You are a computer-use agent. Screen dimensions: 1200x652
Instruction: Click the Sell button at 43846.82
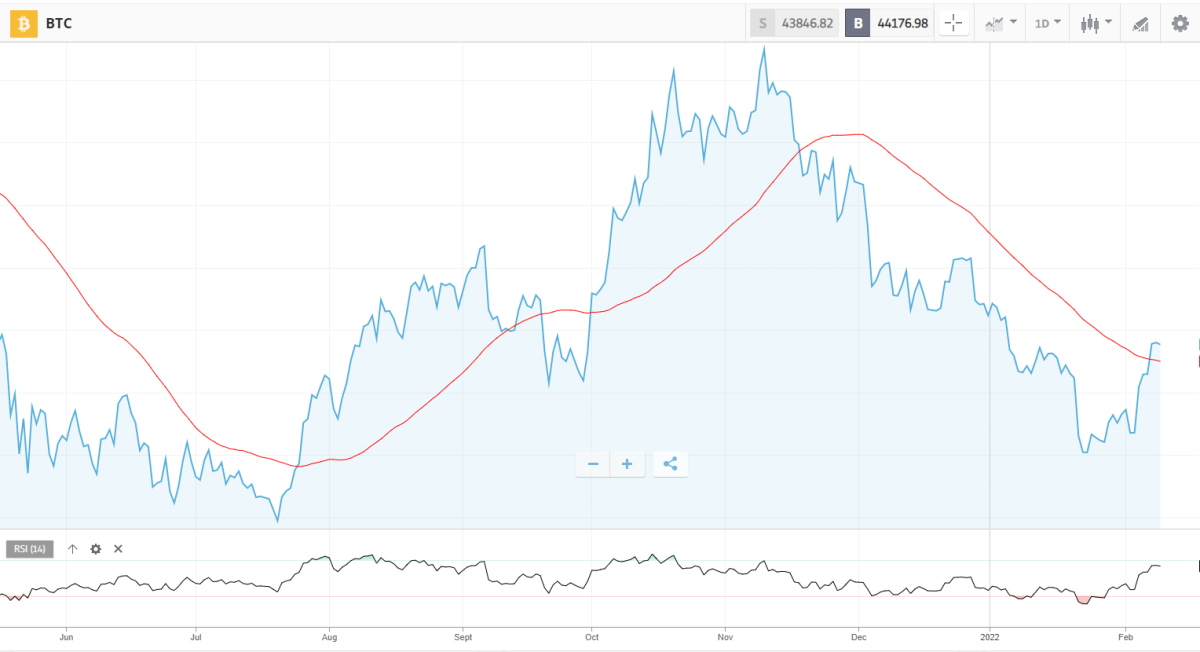[x=794, y=23]
